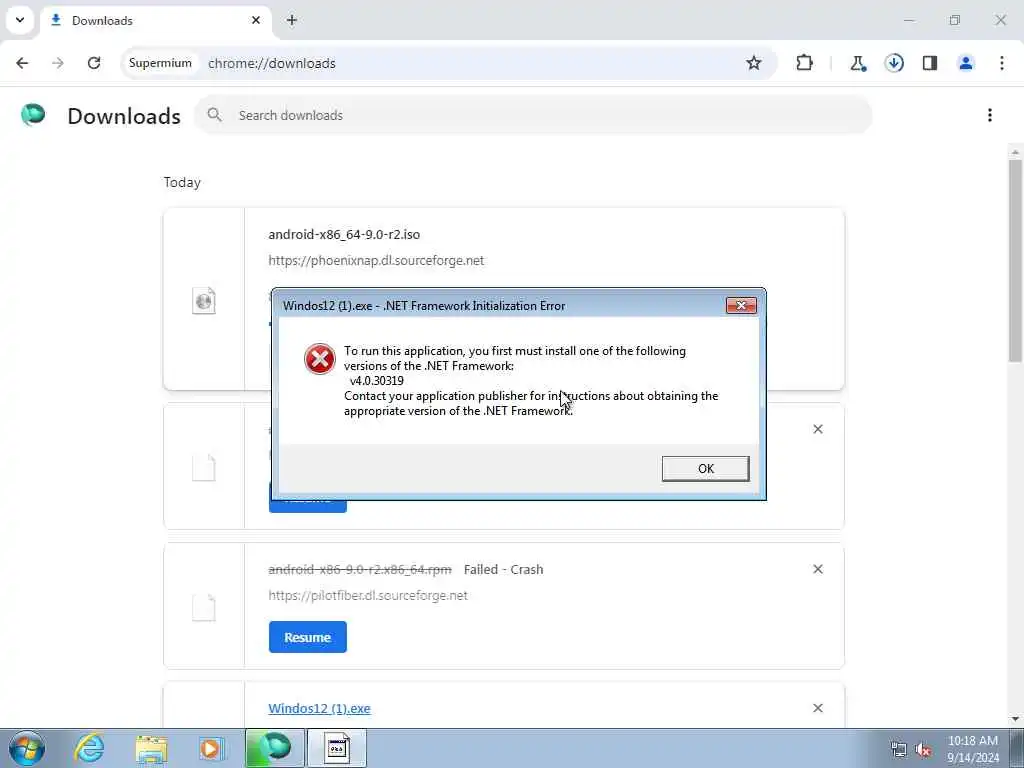Launch Internet Explorer from the taskbar

(x=89, y=748)
